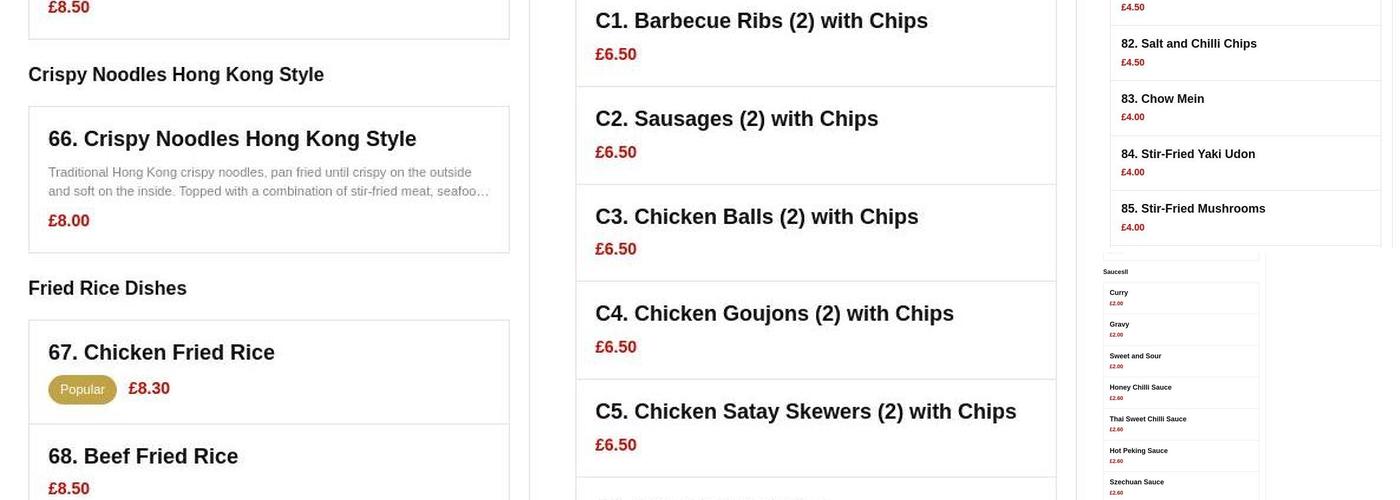Pick C3. Chicken Balls with Chips
The width and height of the screenshot is (1400, 500).
tap(756, 217)
